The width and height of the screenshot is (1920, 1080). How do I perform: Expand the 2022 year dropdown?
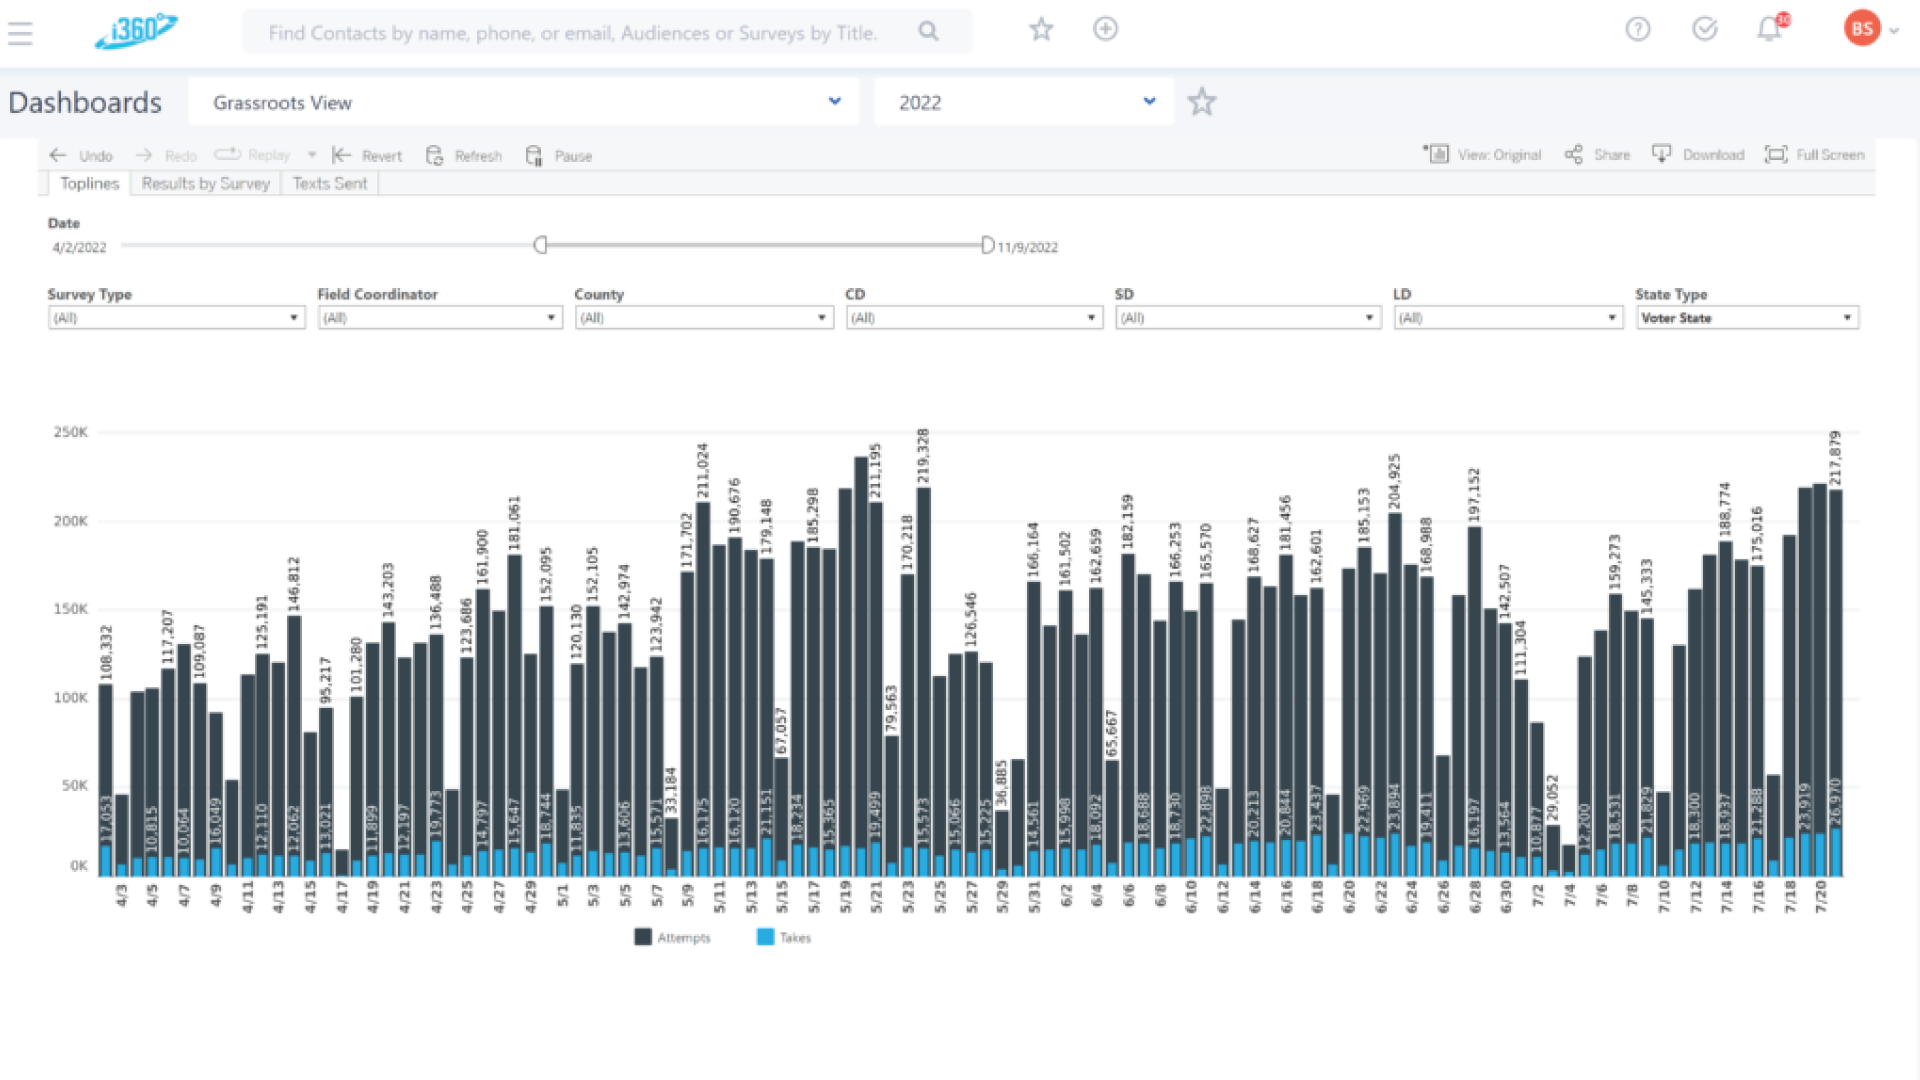[1149, 102]
